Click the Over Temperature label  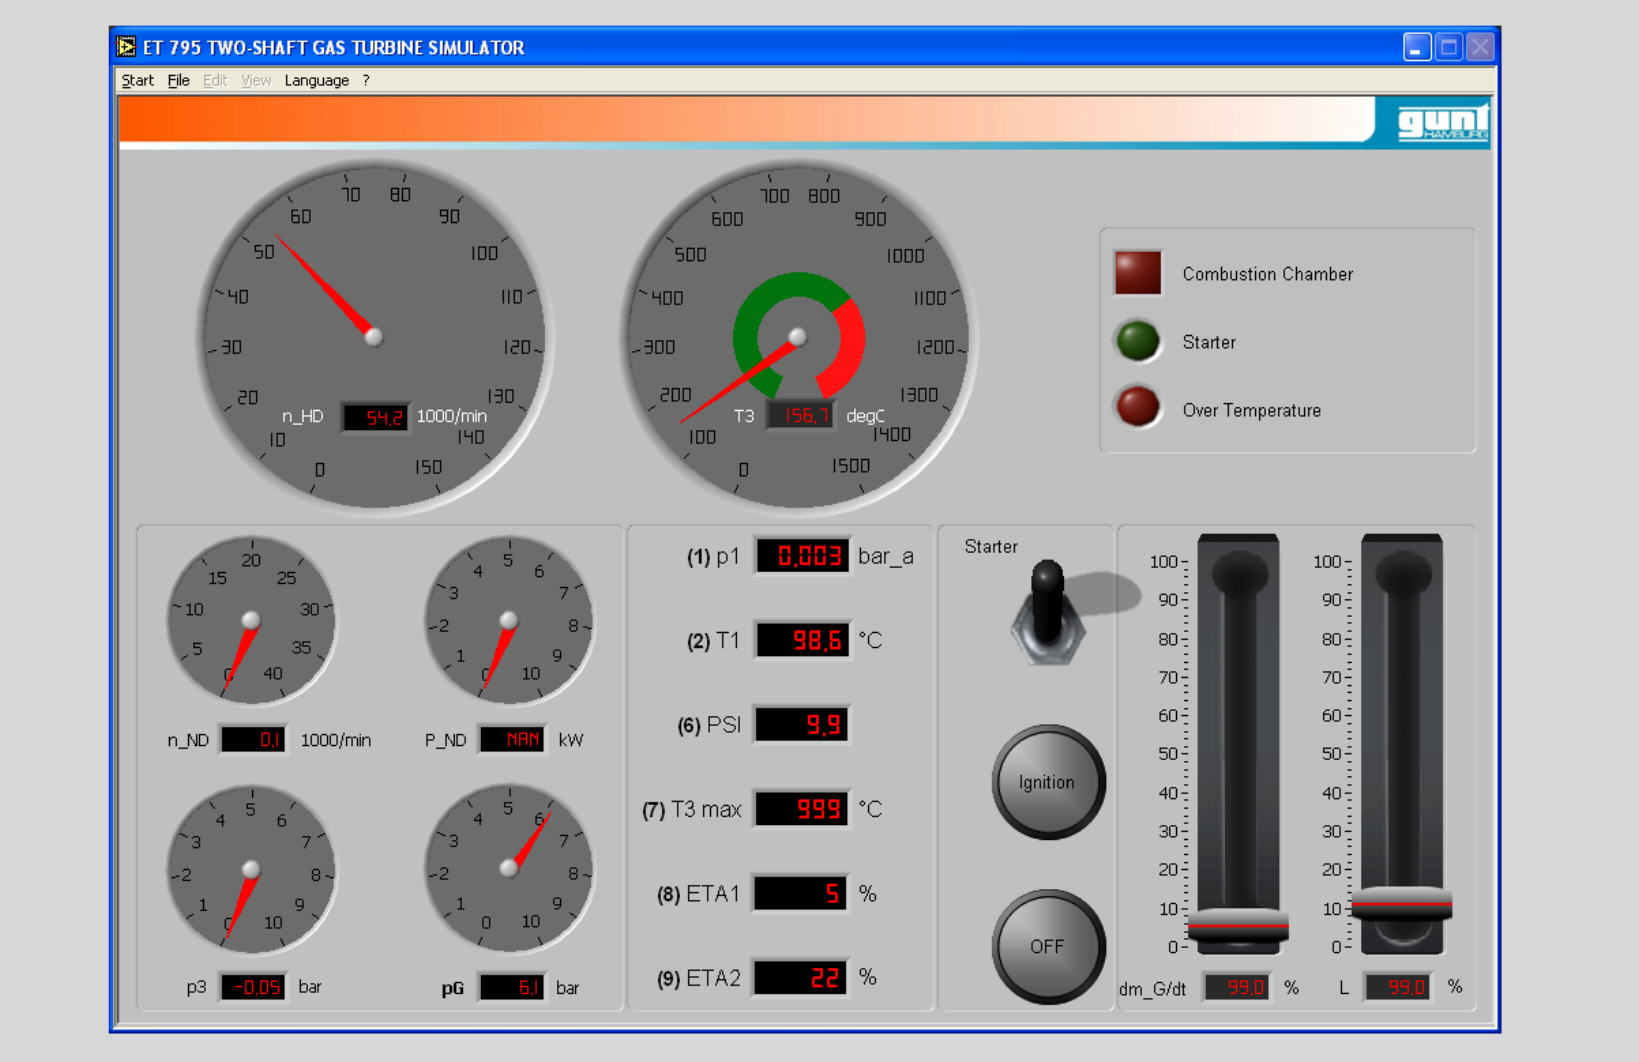[x=1251, y=410]
